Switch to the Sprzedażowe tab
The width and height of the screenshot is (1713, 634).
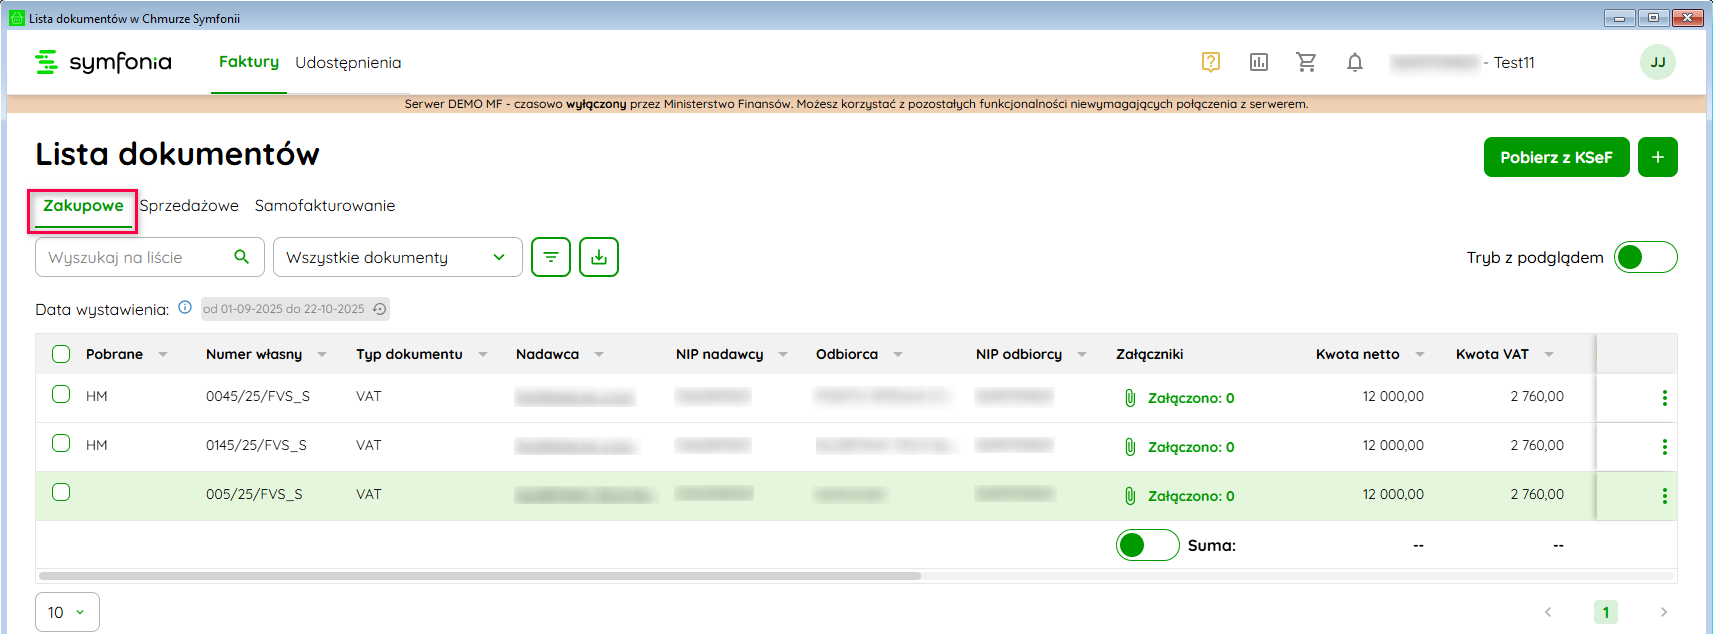189,205
